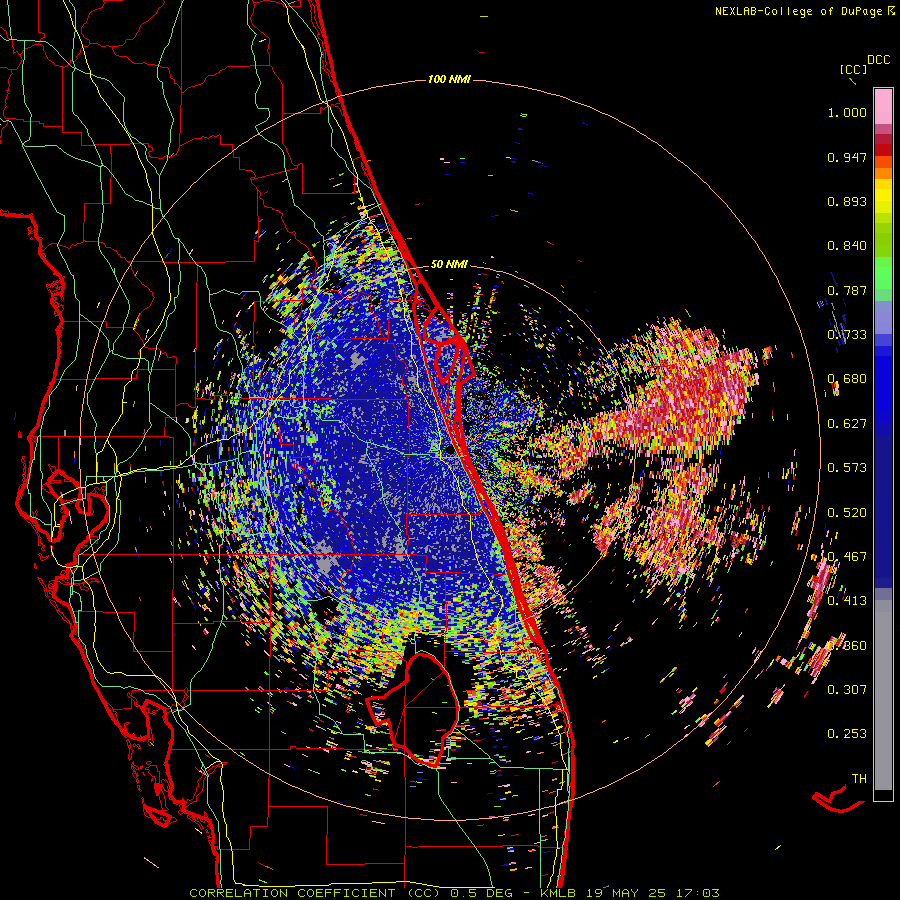Click the light green segment of the color bar
The width and height of the screenshot is (900, 900).
click(x=883, y=273)
